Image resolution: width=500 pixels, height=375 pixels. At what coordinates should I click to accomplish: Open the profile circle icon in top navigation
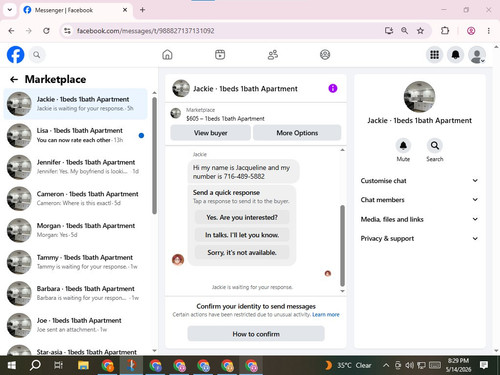325,55
